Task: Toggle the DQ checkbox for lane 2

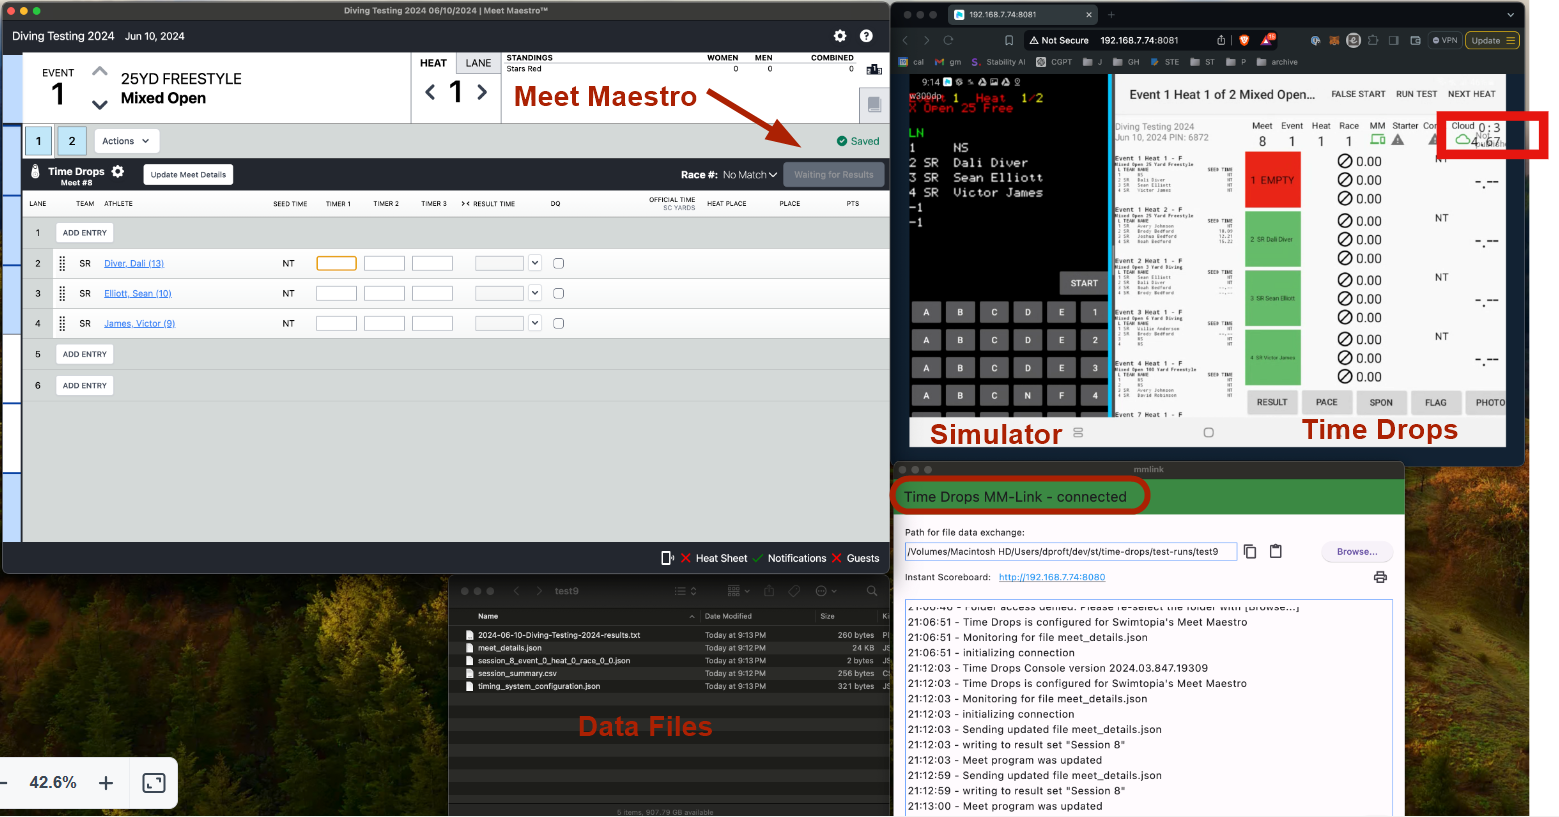Action: pyautogui.click(x=561, y=263)
